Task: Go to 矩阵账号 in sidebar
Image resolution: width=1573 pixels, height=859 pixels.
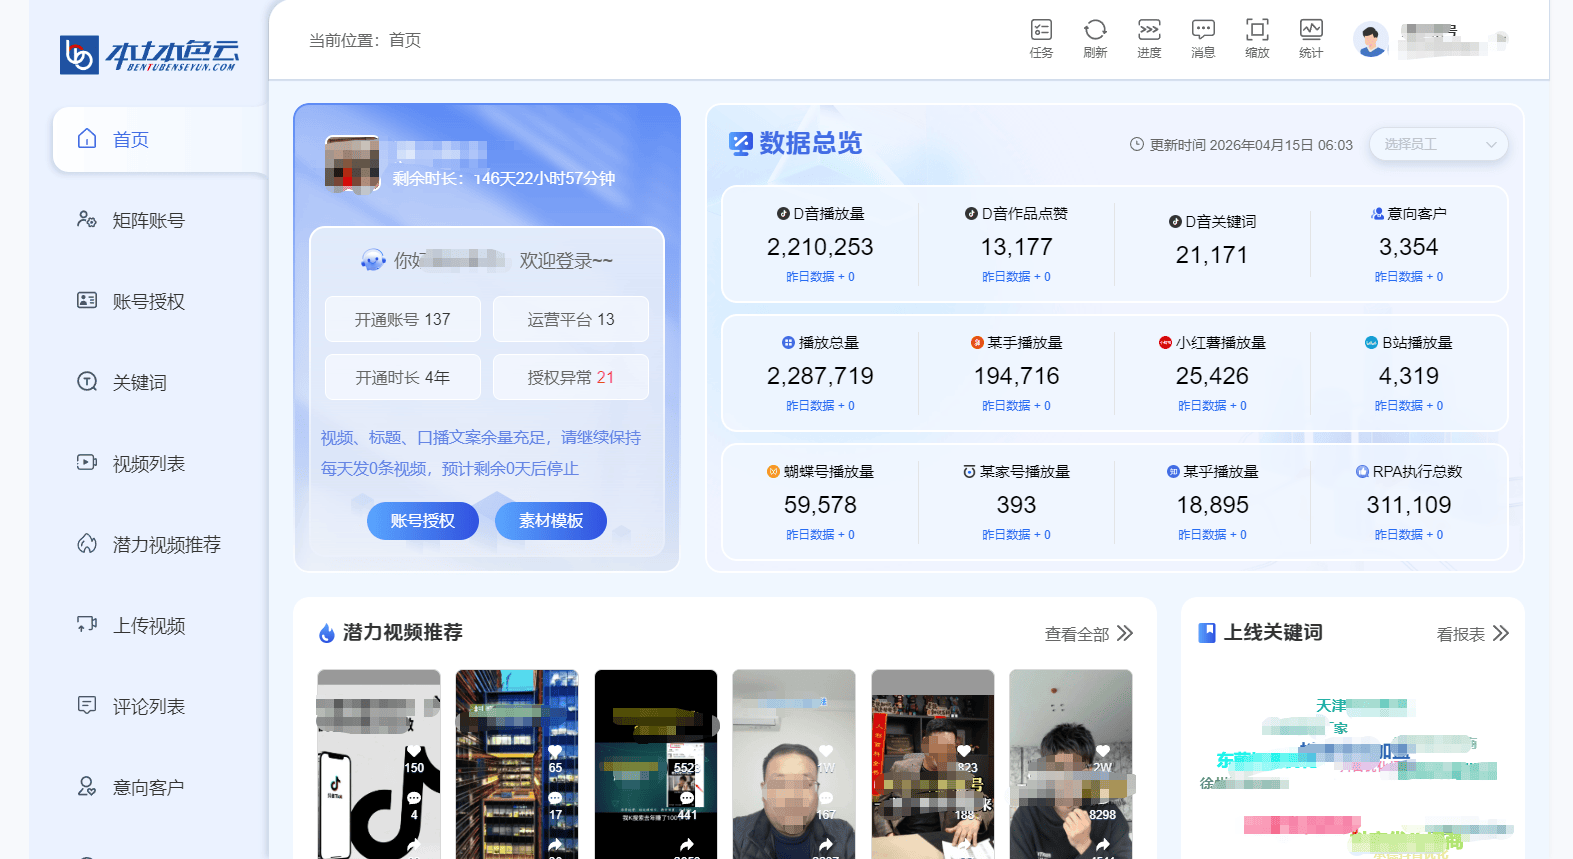Action: 148,221
